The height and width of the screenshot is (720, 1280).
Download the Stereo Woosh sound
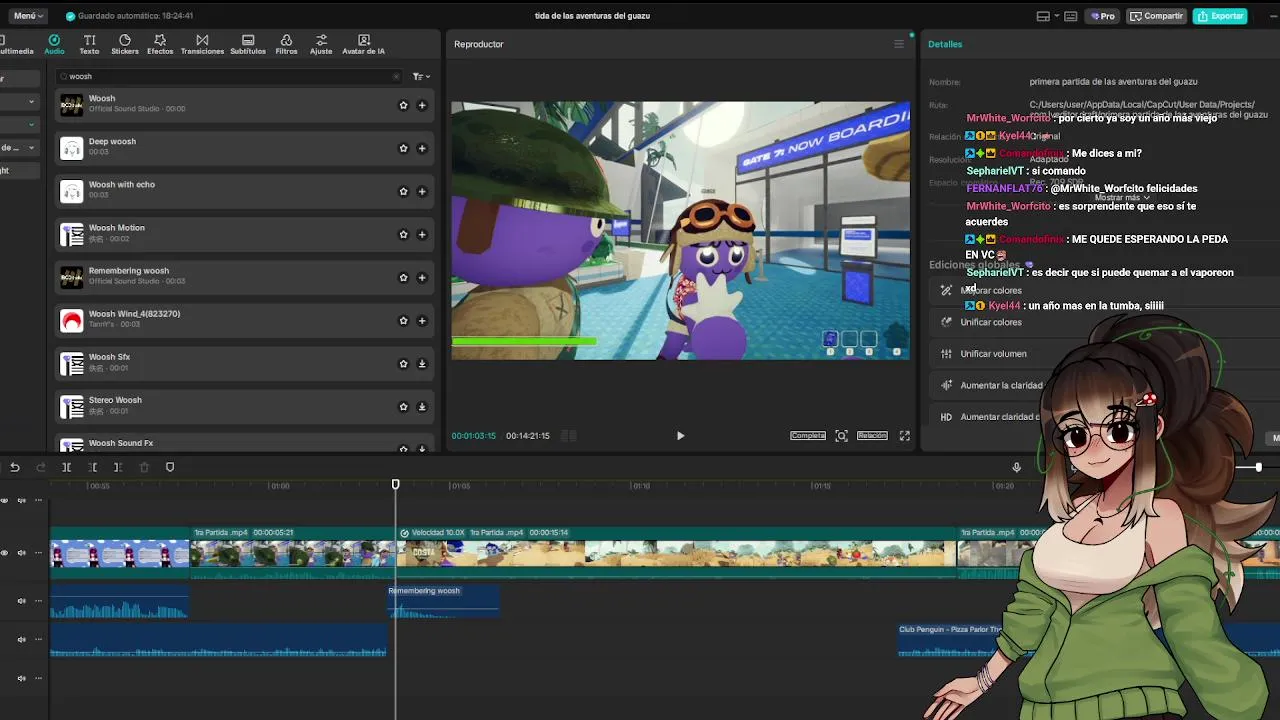point(422,407)
